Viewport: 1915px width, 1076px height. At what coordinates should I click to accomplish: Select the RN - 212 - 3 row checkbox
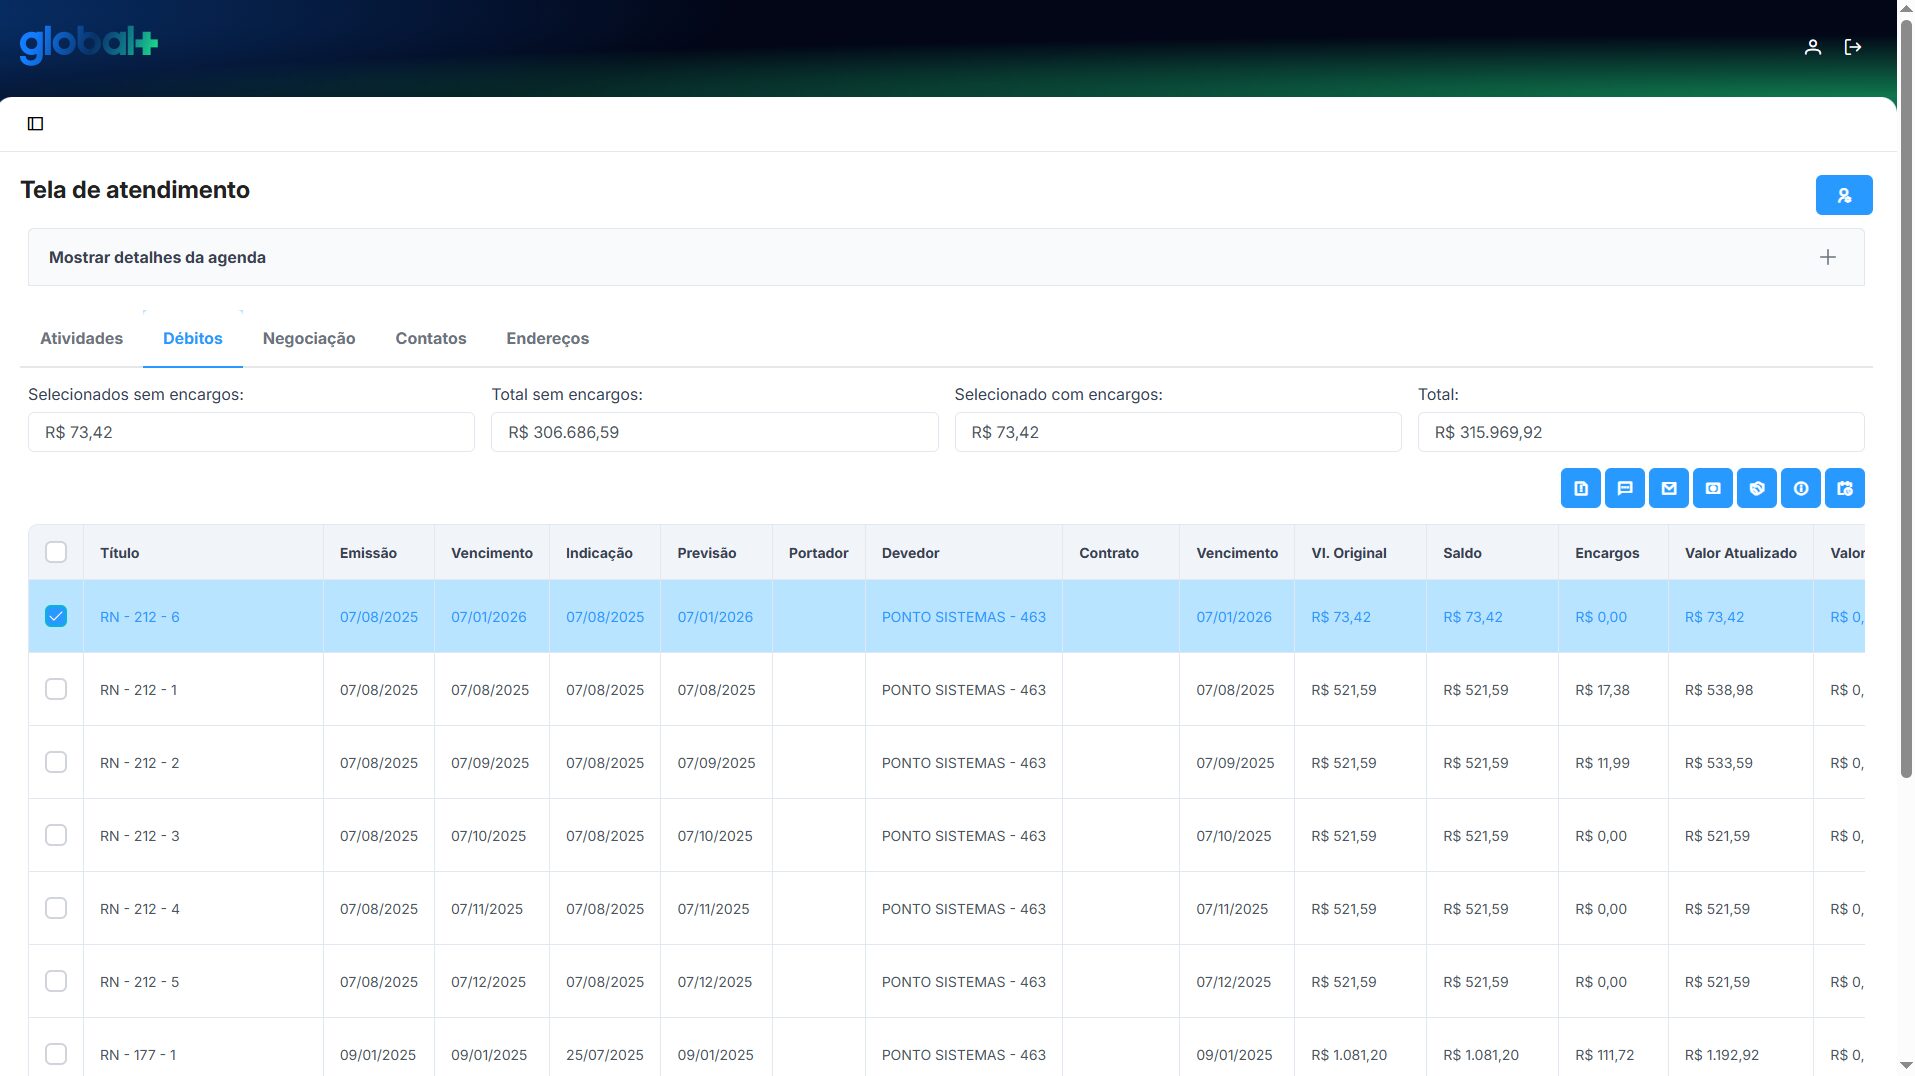tap(56, 835)
